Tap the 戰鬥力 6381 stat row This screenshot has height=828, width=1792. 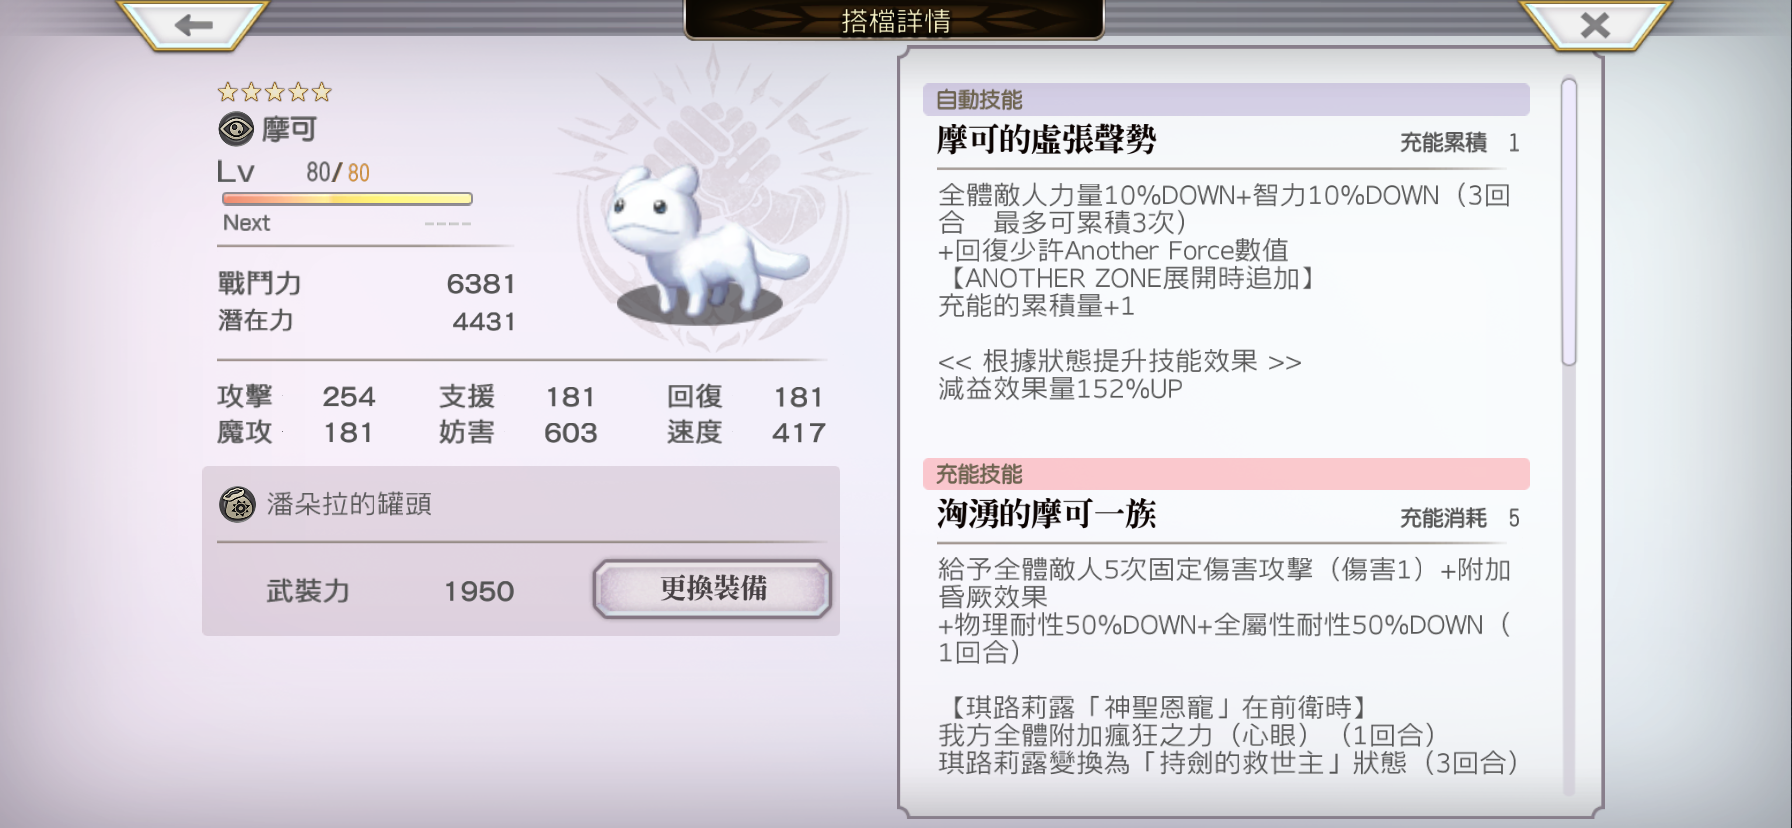(x=366, y=284)
